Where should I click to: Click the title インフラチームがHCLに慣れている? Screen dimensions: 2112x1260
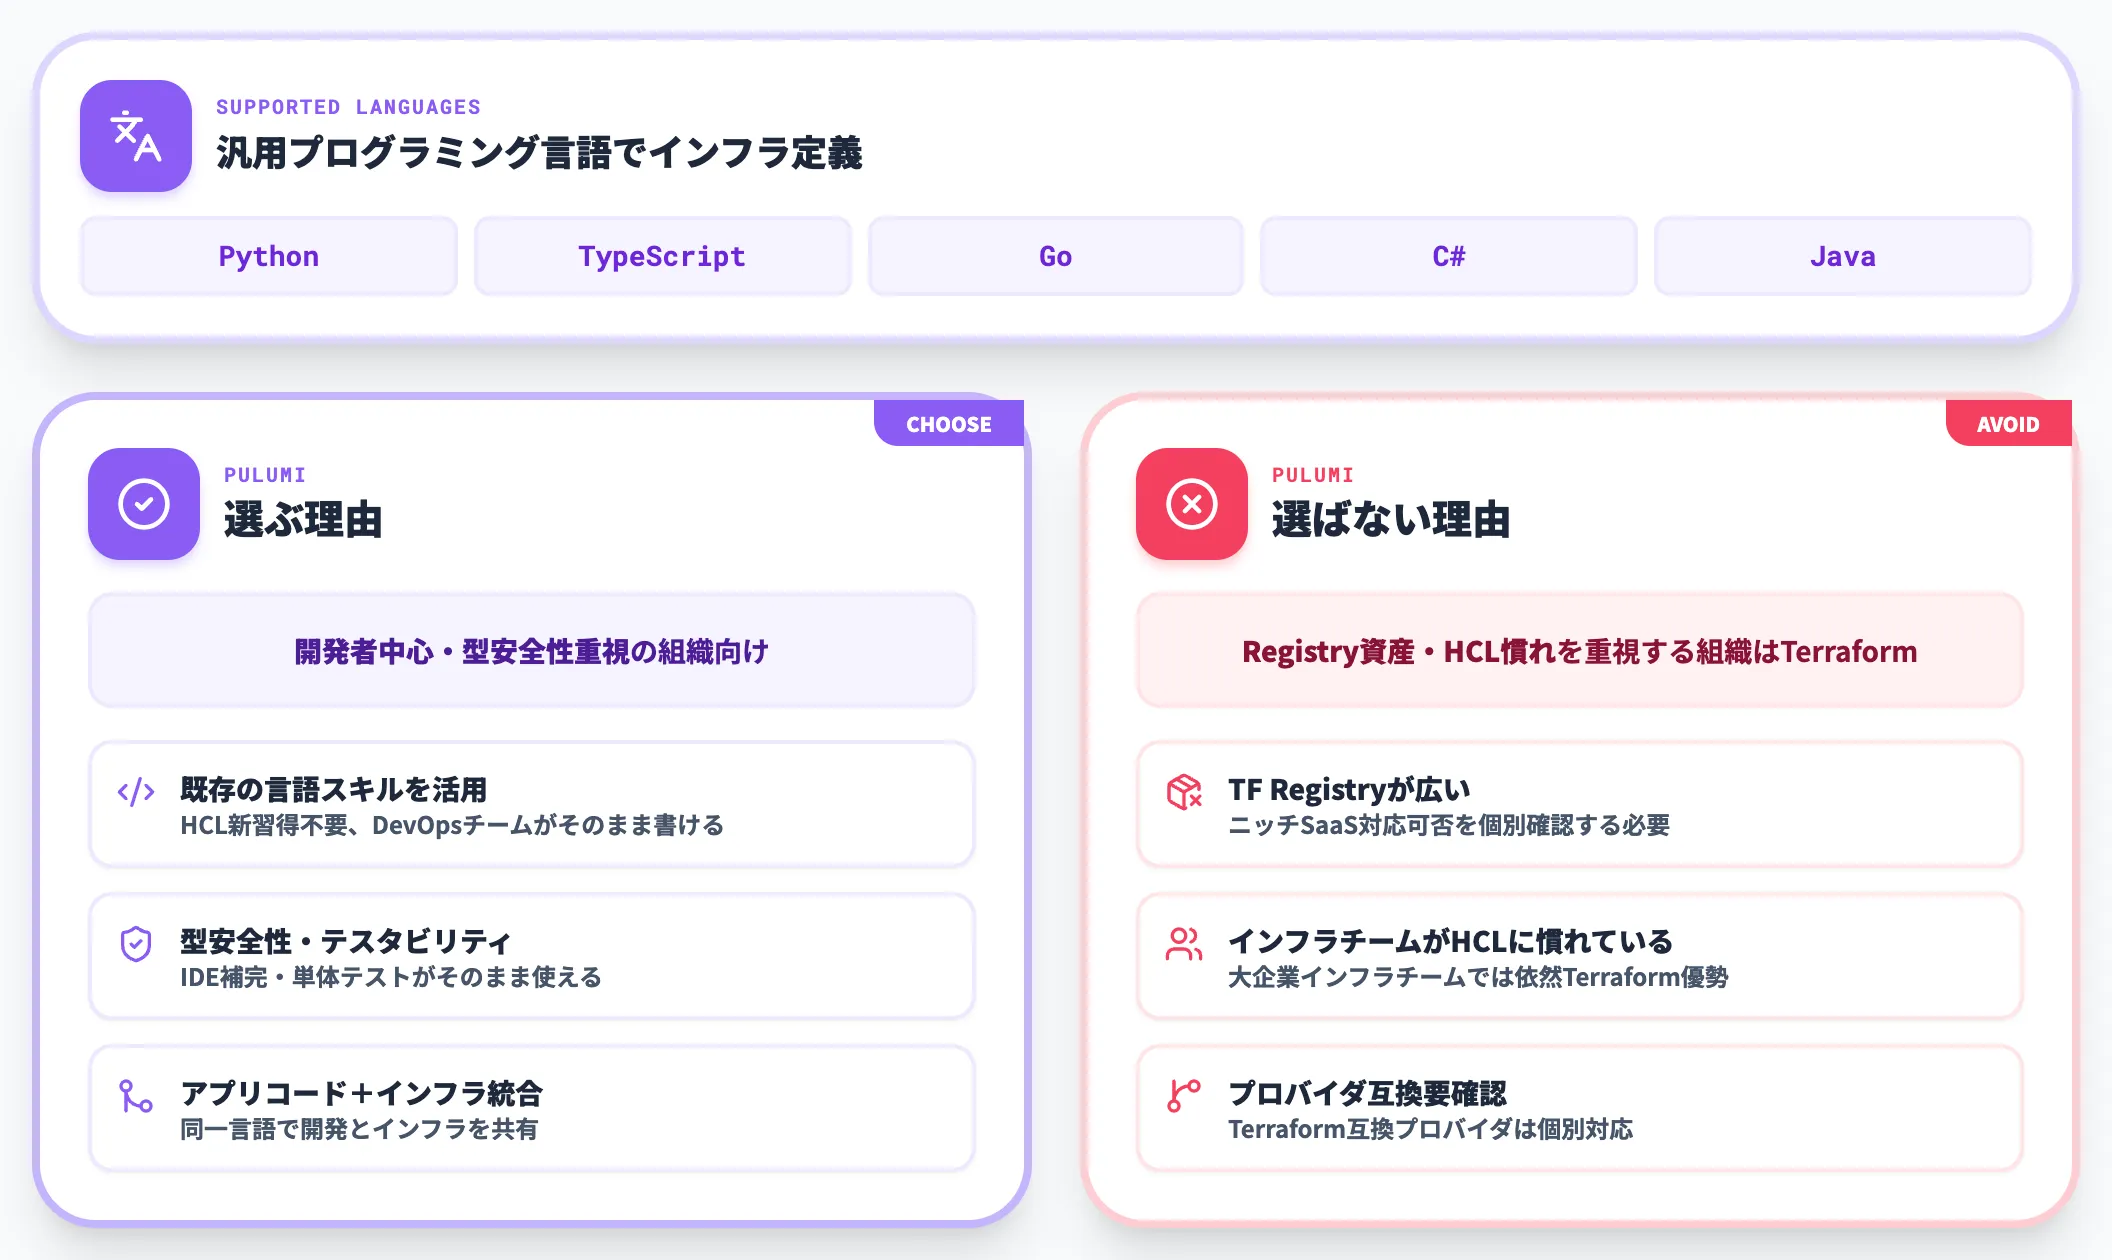click(1451, 941)
